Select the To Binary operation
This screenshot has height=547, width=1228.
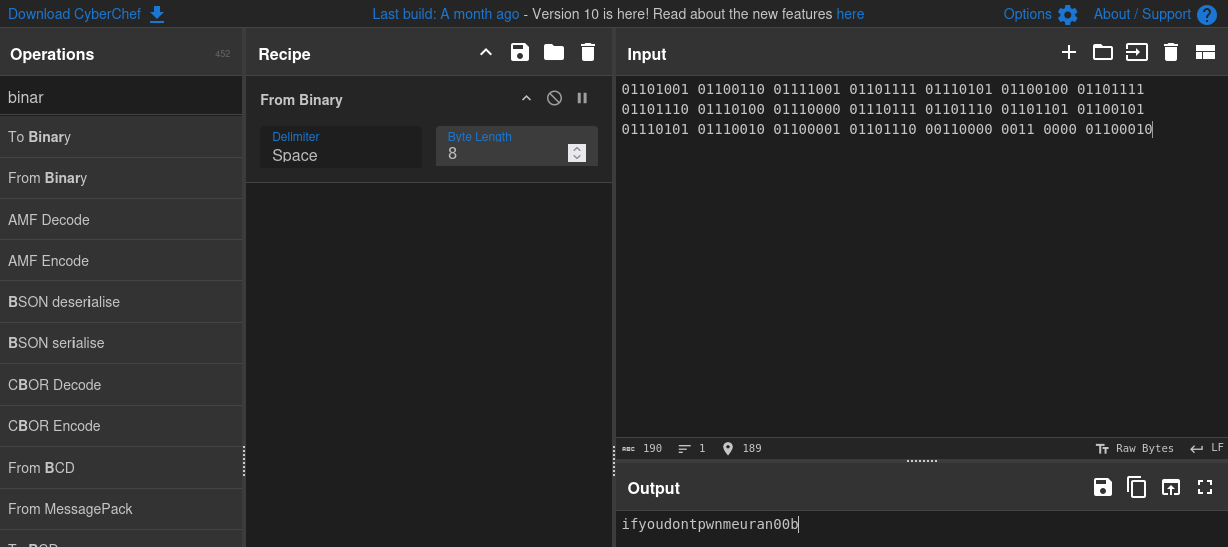[121, 137]
